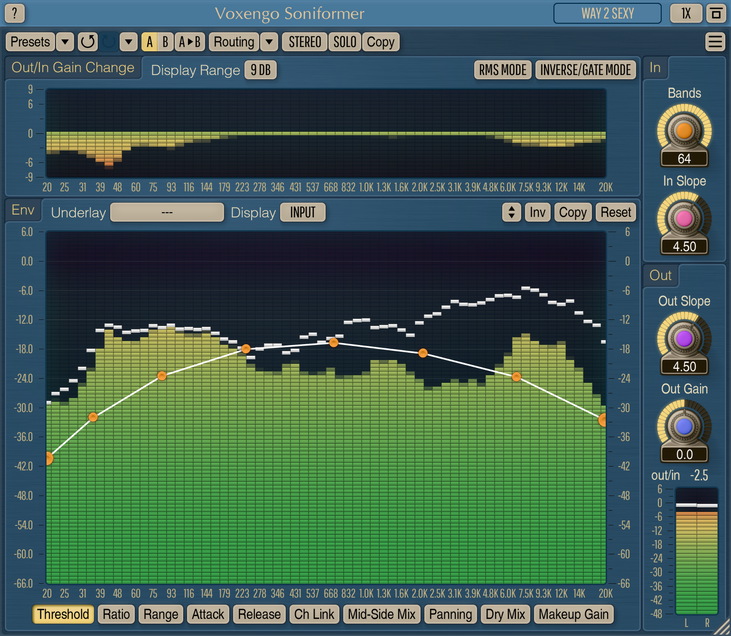Click the Out/In Gain Change tab

73,68
